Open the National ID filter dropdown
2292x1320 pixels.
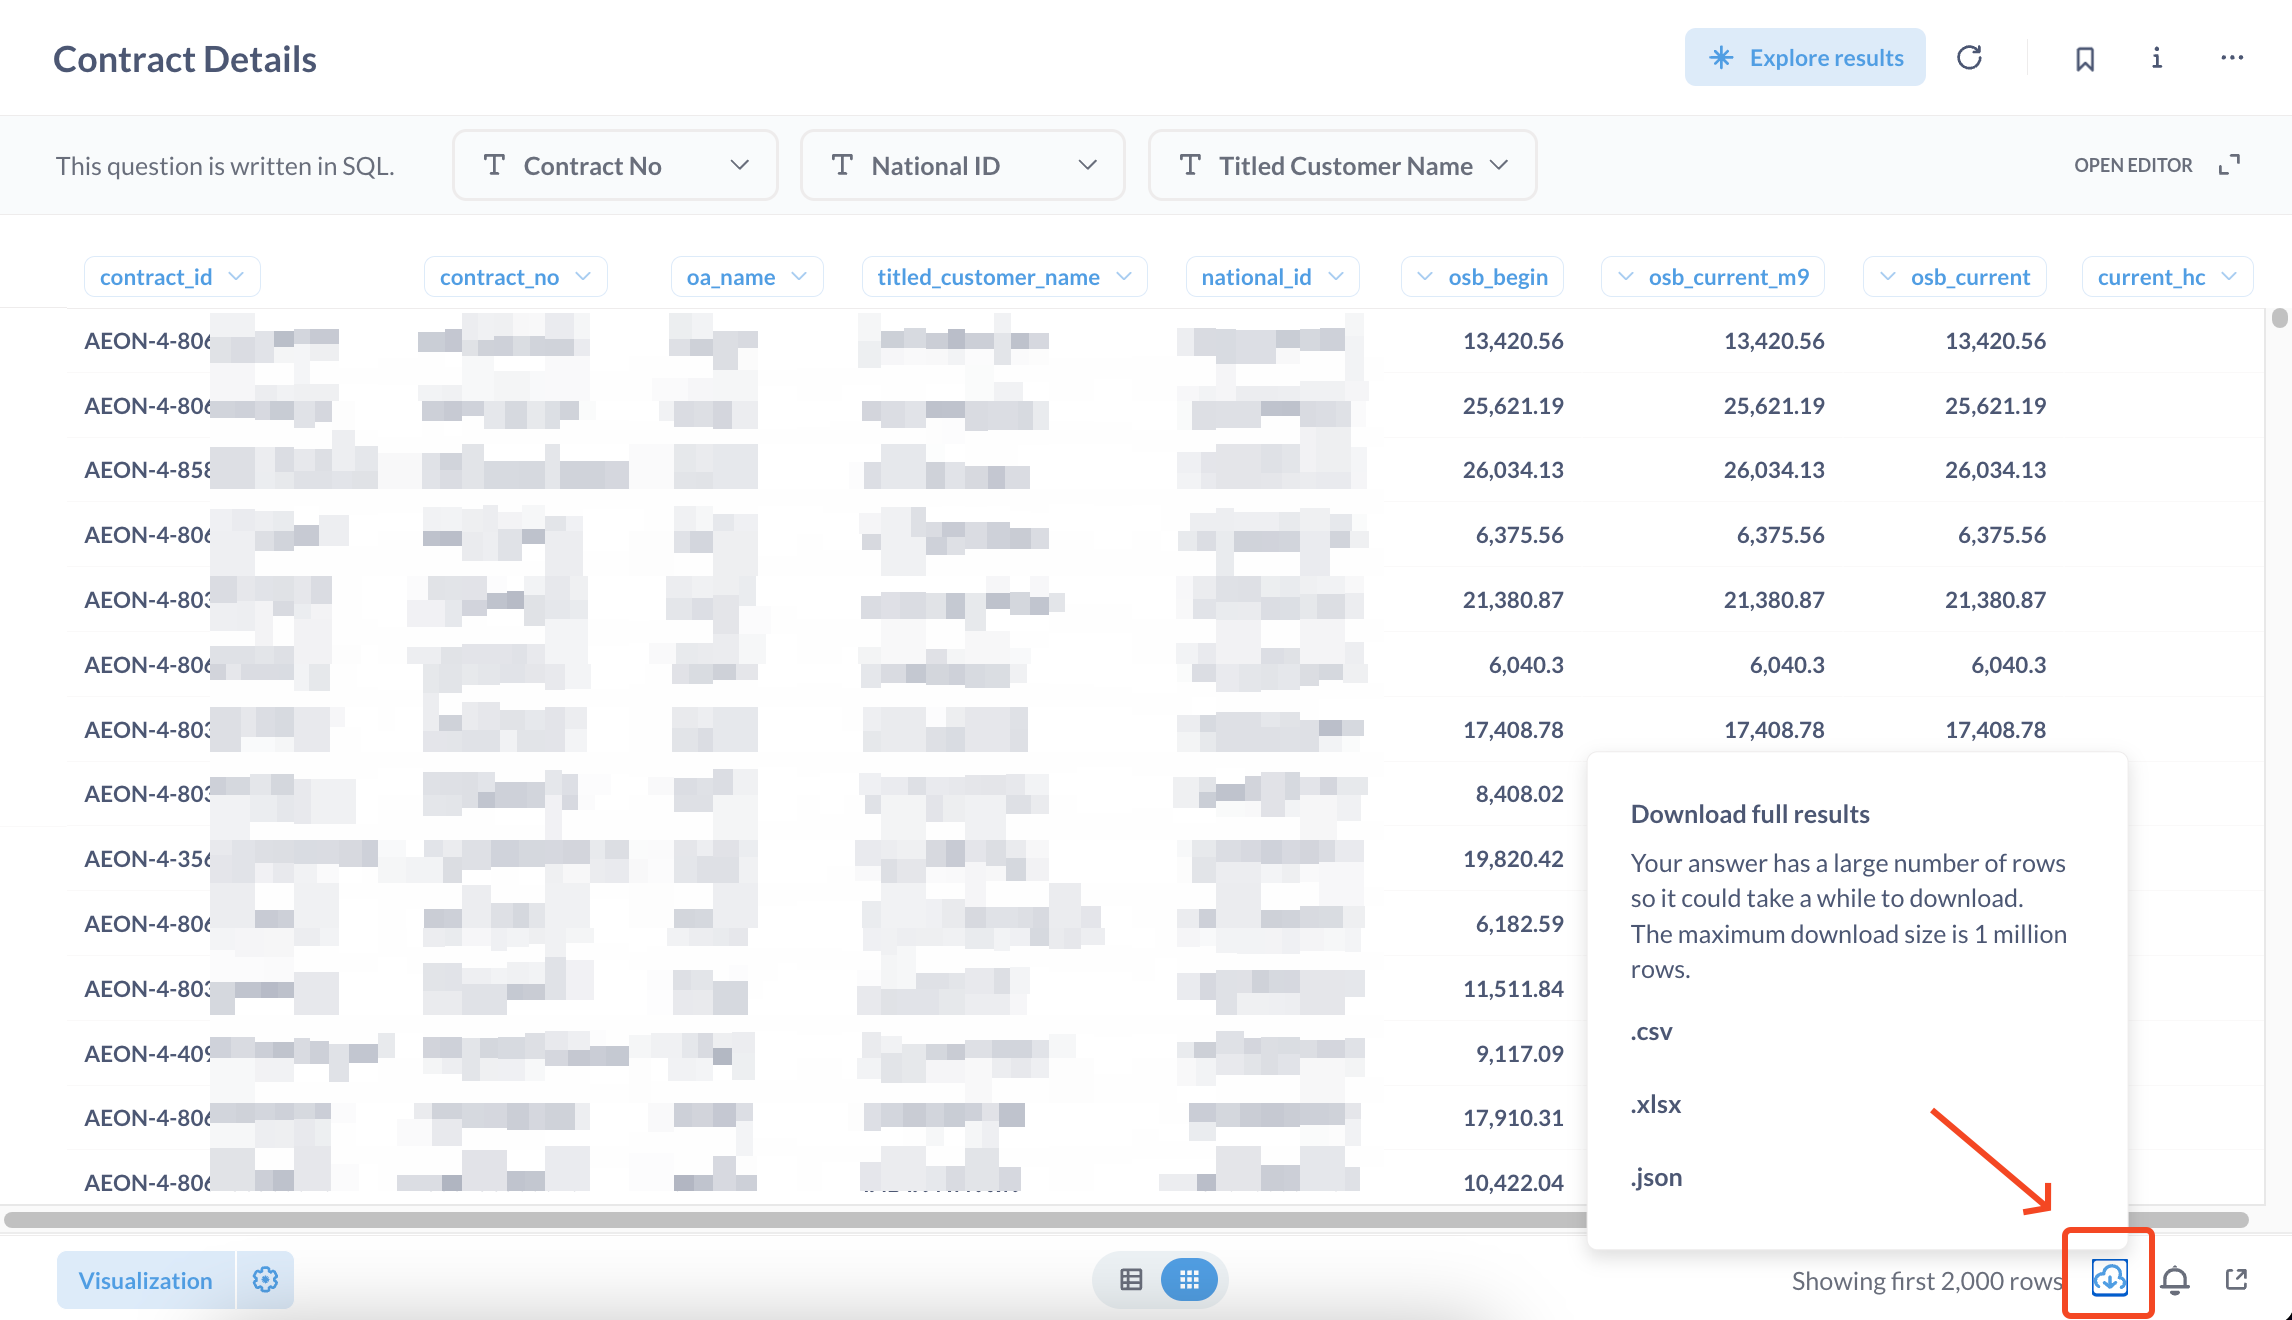tap(962, 165)
